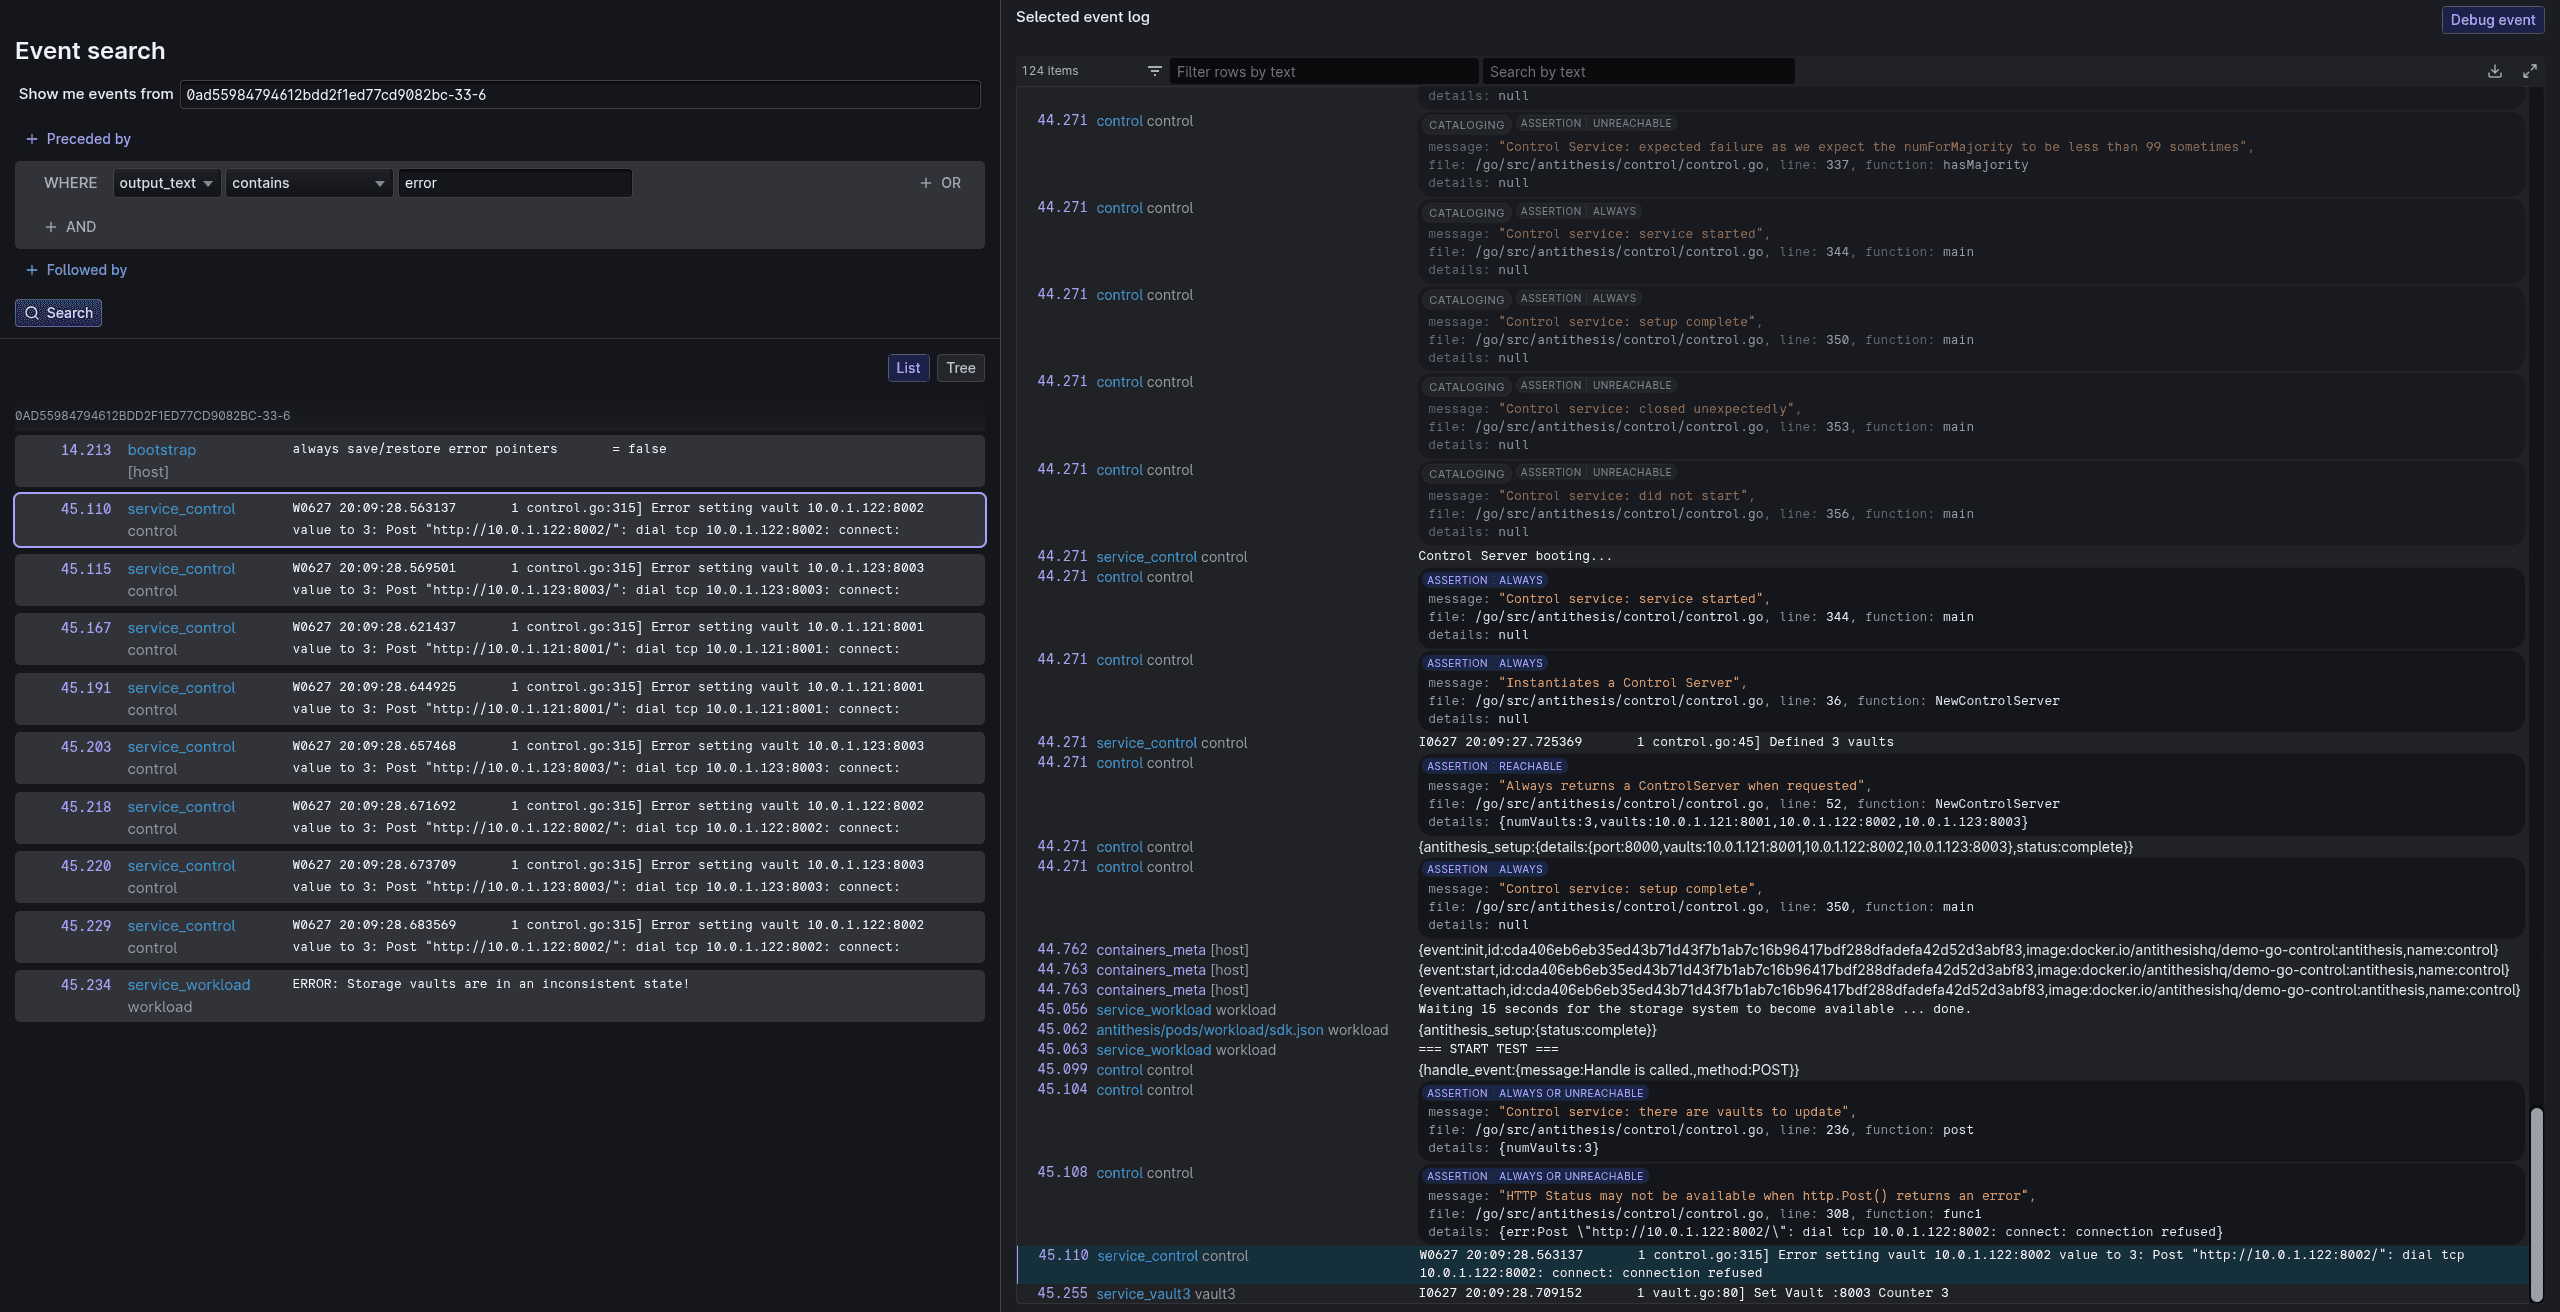Add a Followed by condition
The height and width of the screenshot is (1312, 2560).
point(76,270)
